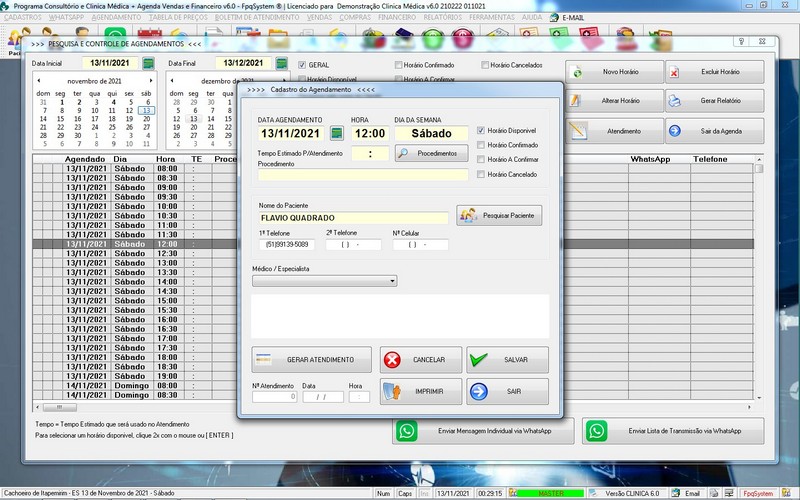This screenshot has height=500, width=800.
Task: Save appointment with green Salvar button
Action: [x=508, y=360]
